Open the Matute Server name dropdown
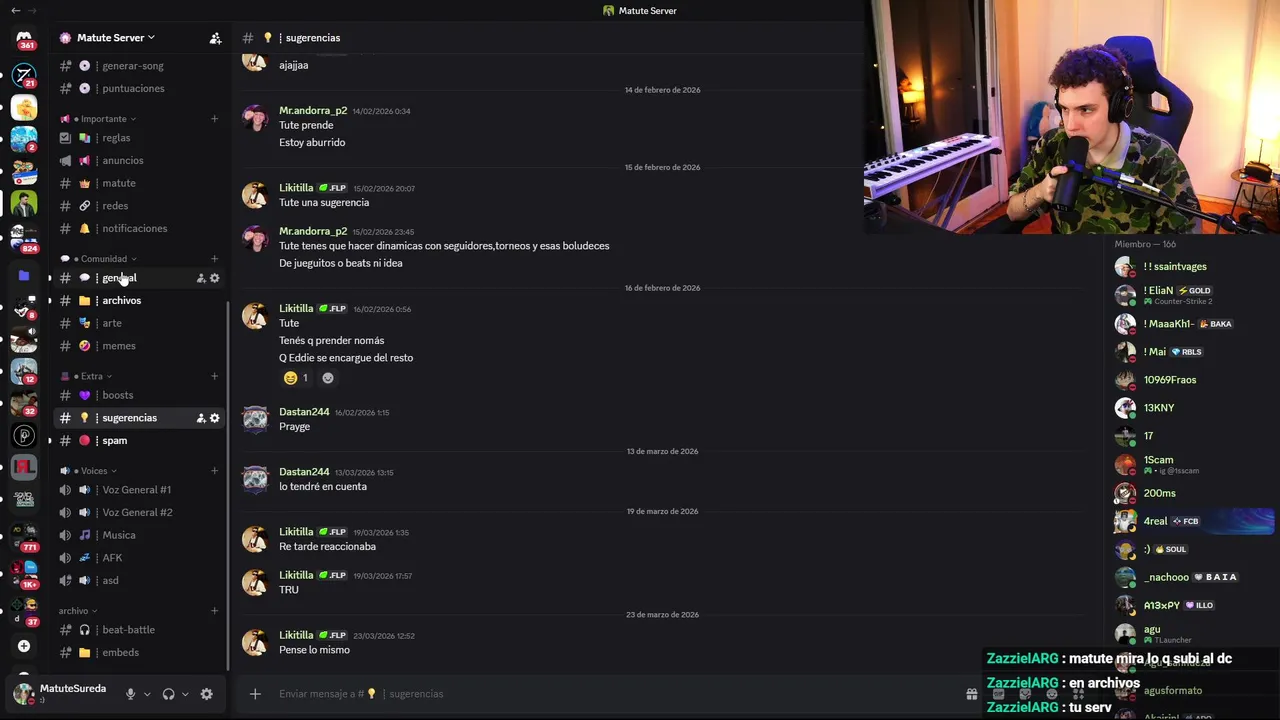1280x720 pixels. (x=107, y=38)
